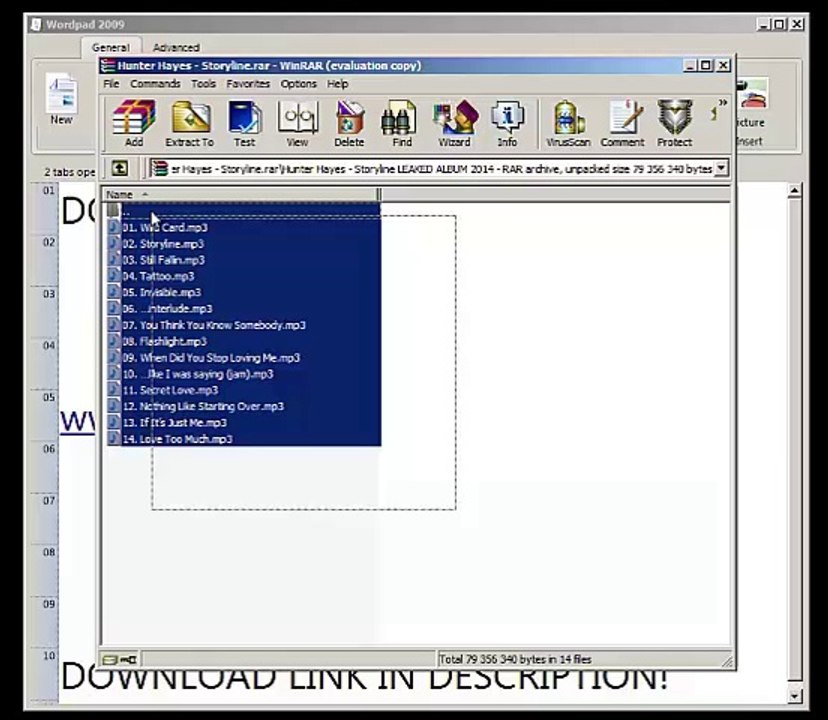Click the status bar total bytes text

(515, 659)
